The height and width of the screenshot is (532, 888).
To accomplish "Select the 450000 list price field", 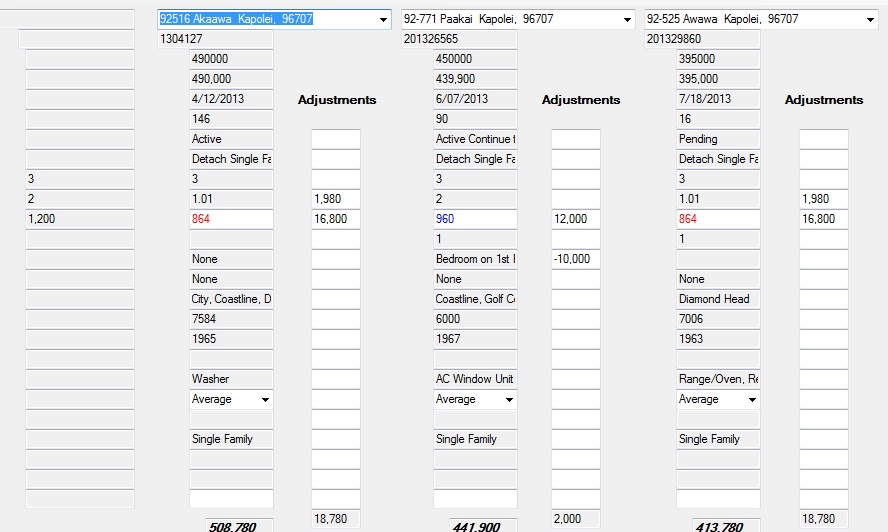I will click(x=475, y=59).
